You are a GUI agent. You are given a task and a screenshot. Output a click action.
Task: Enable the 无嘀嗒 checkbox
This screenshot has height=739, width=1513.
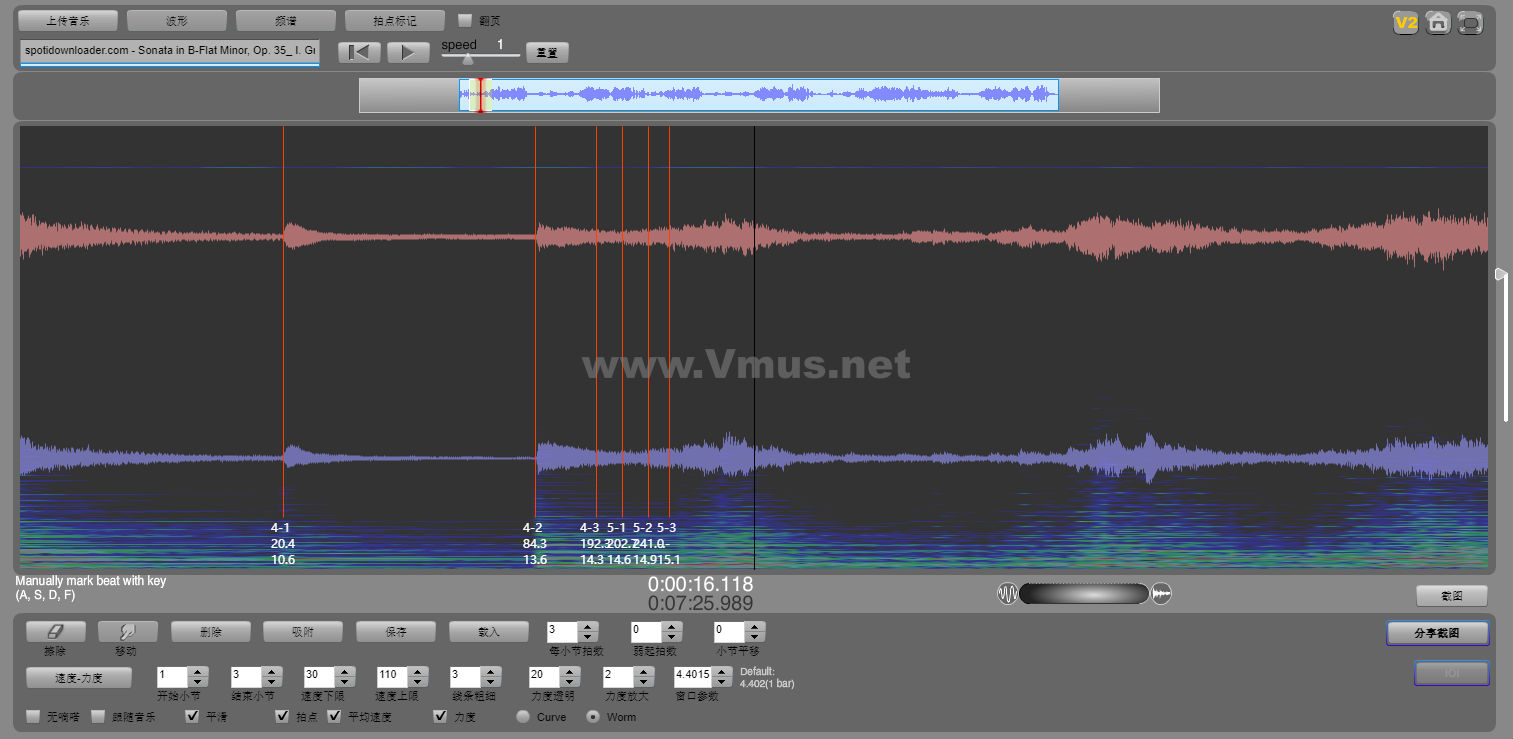33,717
